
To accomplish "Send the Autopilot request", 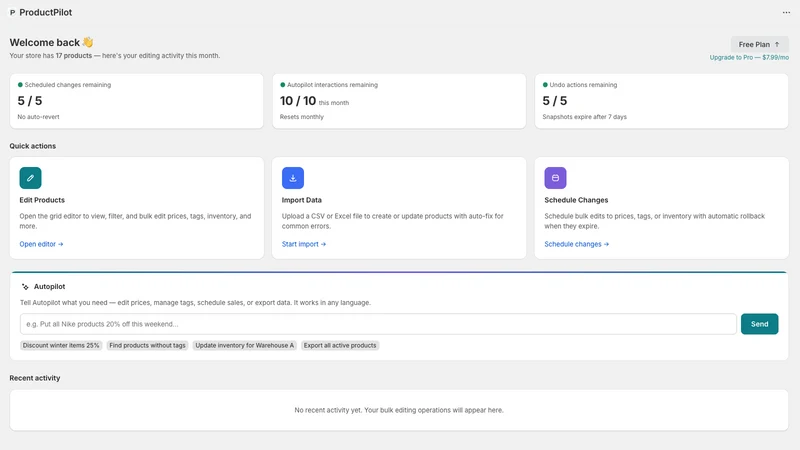I will point(759,324).
